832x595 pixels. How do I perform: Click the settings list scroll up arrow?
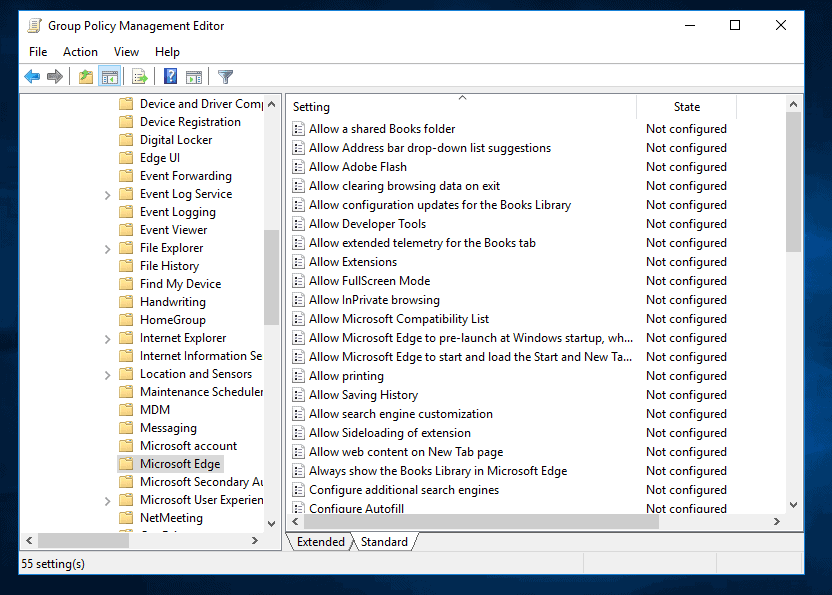(793, 104)
